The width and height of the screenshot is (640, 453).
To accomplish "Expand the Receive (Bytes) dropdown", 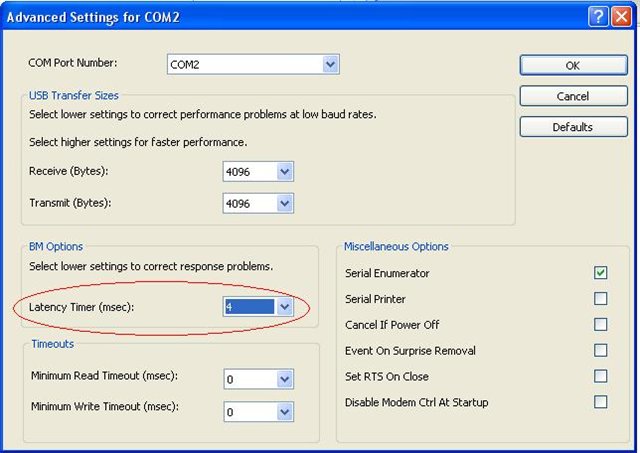I will [284, 171].
